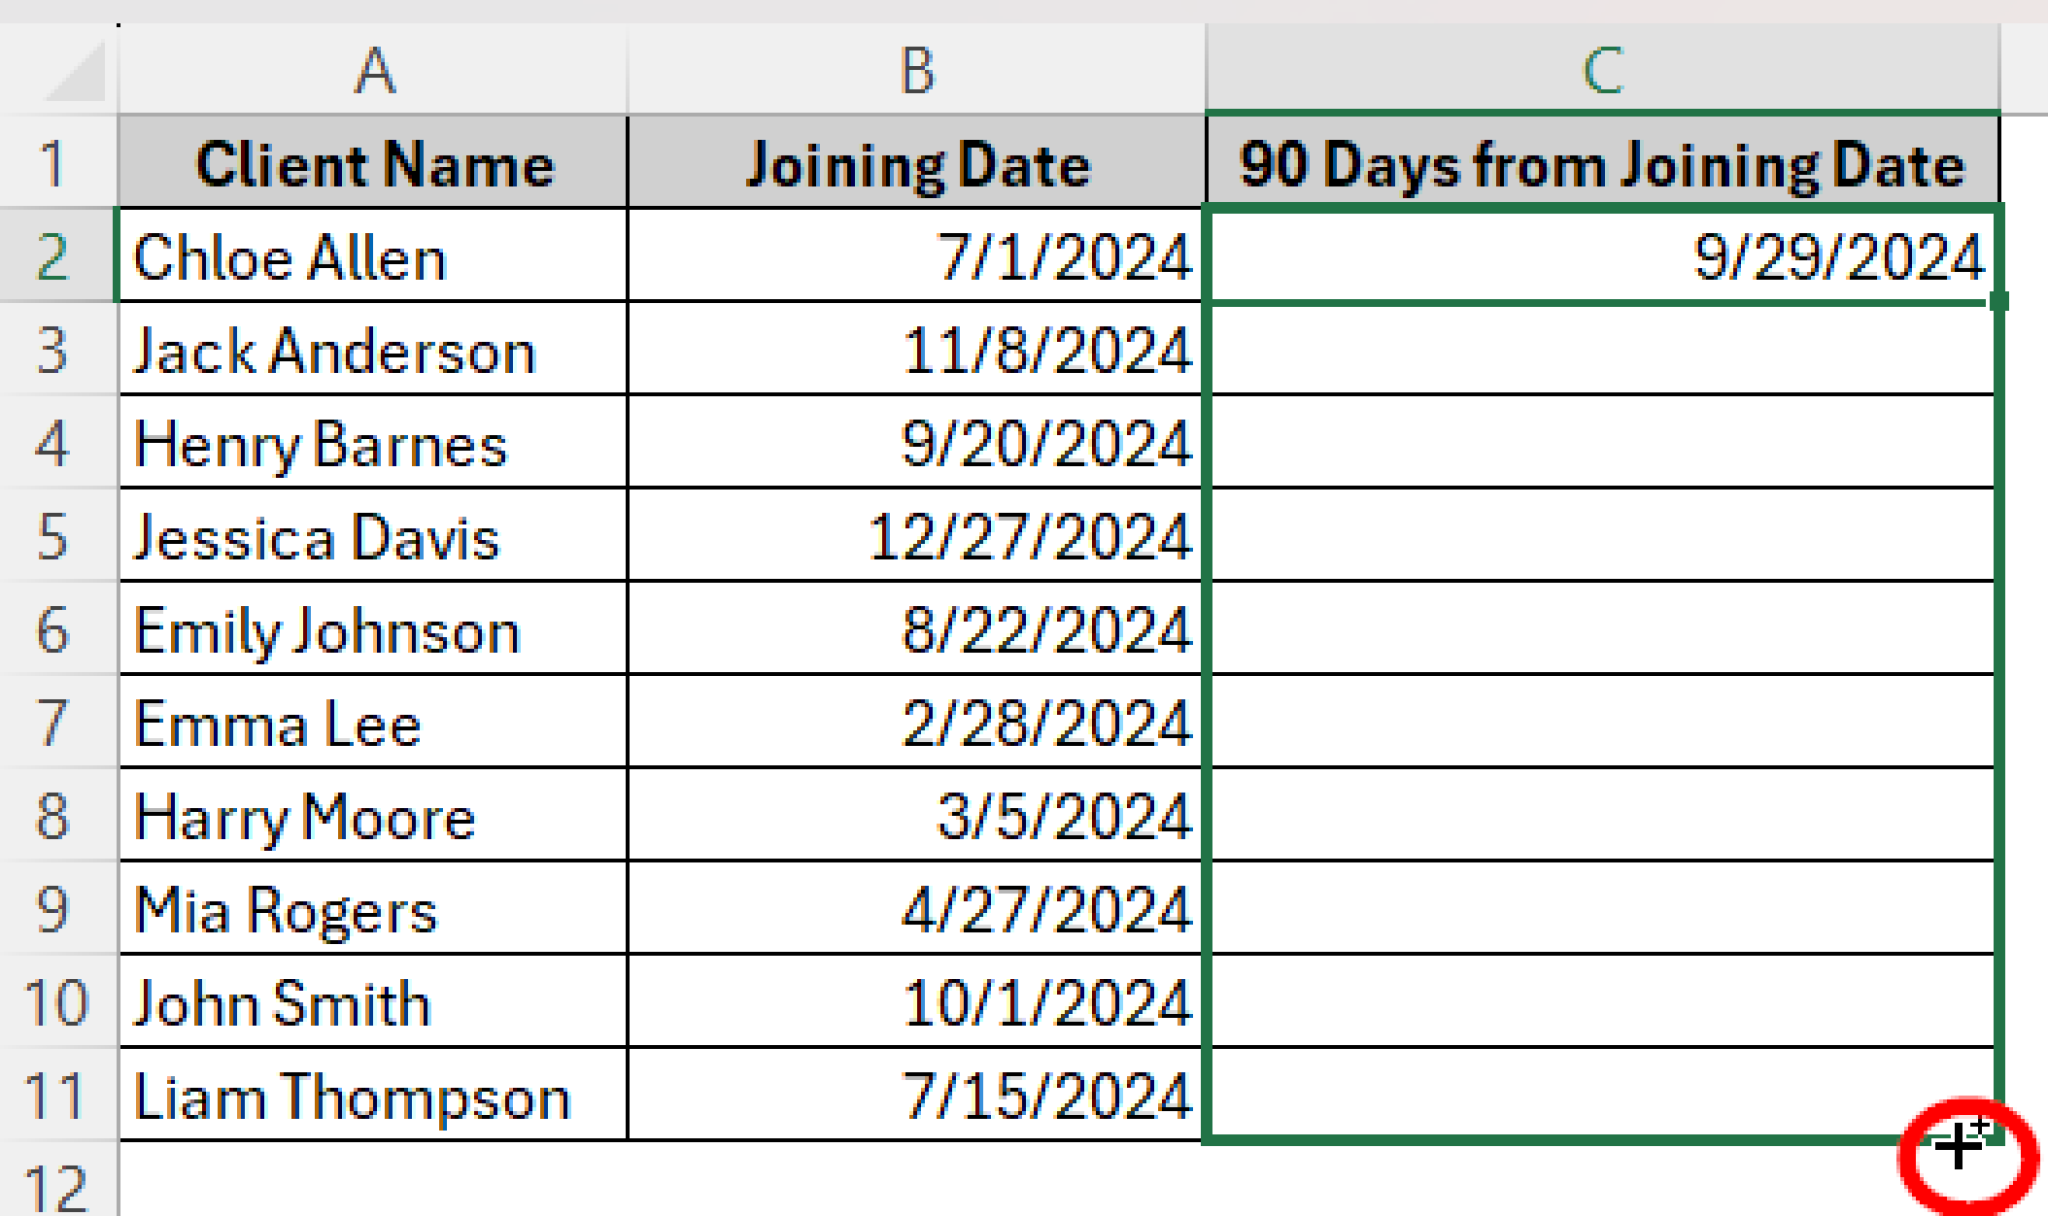This screenshot has height=1216, width=2048.
Task: Select the 90 Days from Joining Date cell
Action: 1602,163
